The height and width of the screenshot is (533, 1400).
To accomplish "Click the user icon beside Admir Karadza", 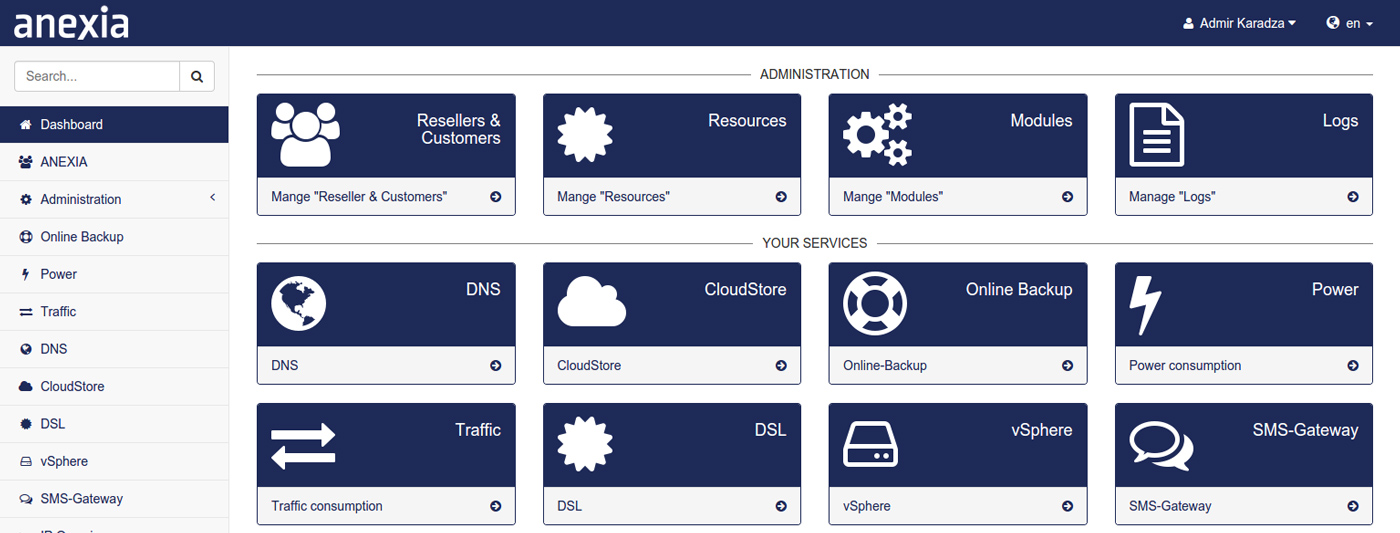I will pyautogui.click(x=1188, y=23).
